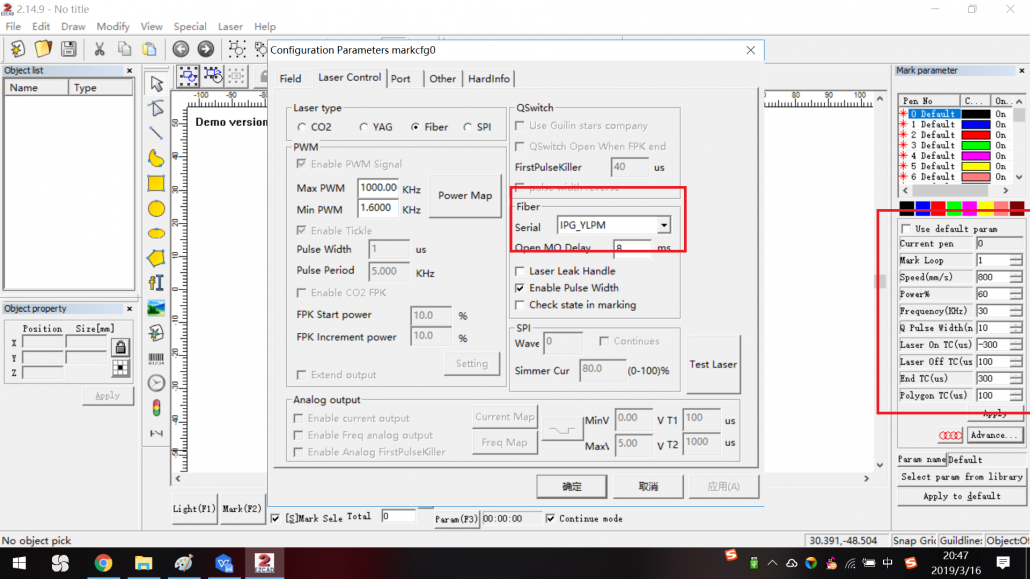Select the CO2 laser type radio button

(x=303, y=128)
